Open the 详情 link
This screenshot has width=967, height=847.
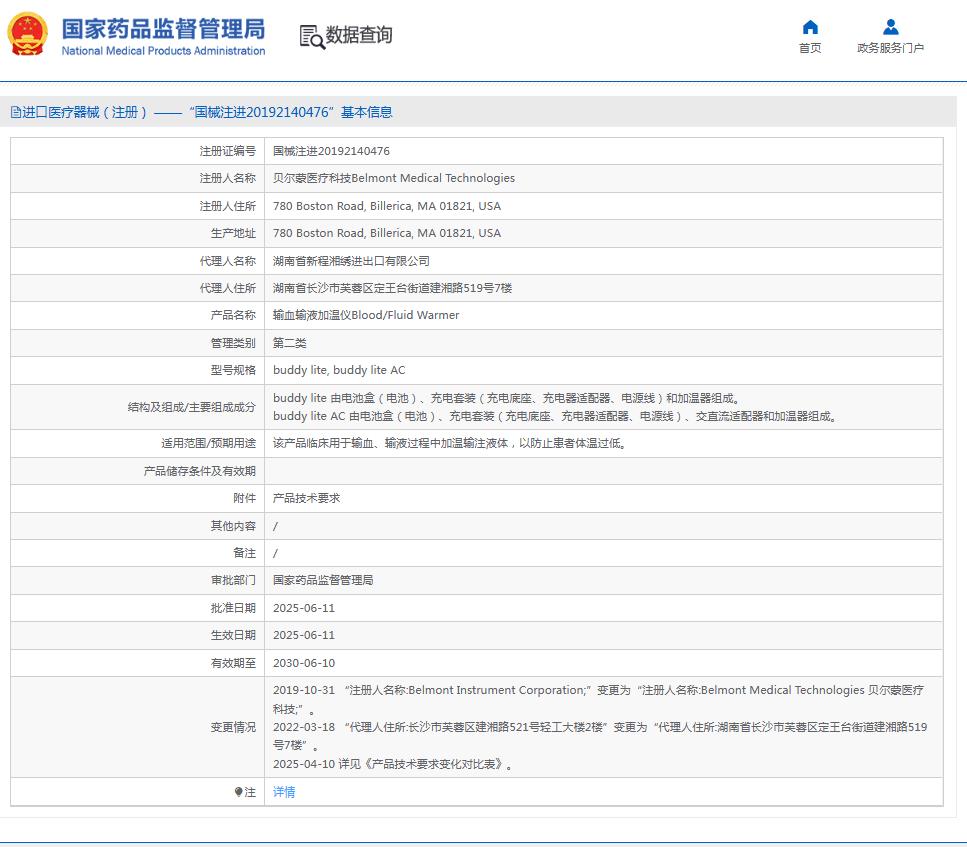tap(282, 791)
